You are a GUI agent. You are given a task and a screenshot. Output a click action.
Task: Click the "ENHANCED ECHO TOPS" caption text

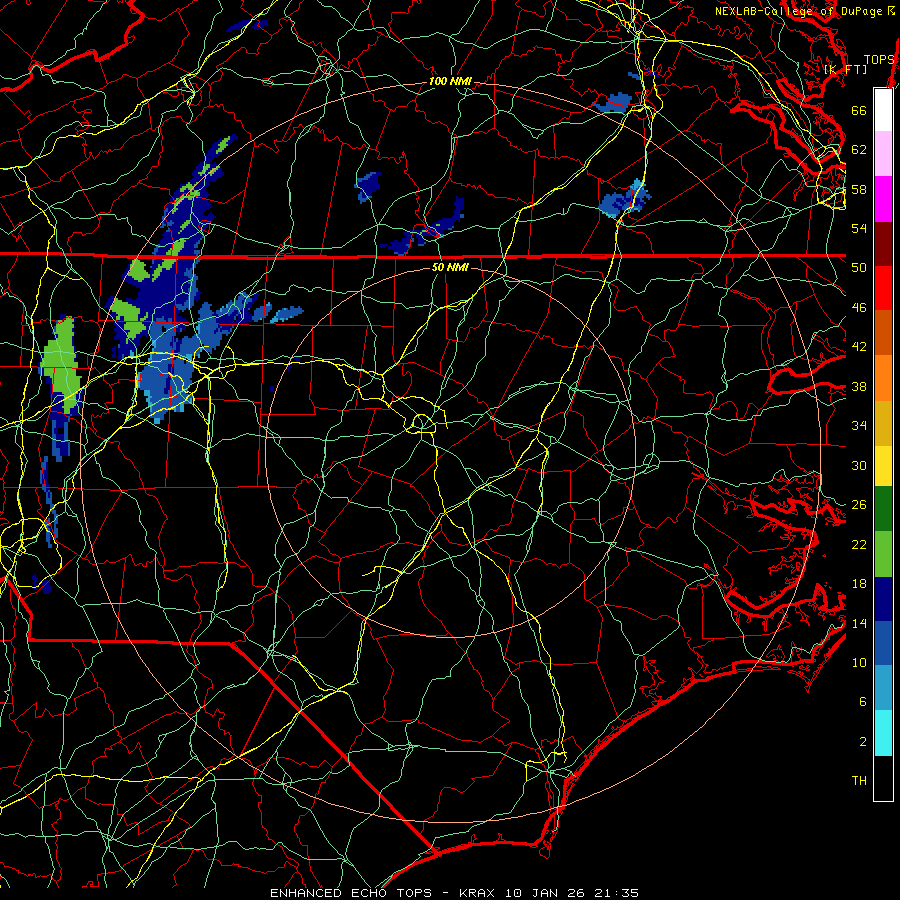[x=351, y=893]
